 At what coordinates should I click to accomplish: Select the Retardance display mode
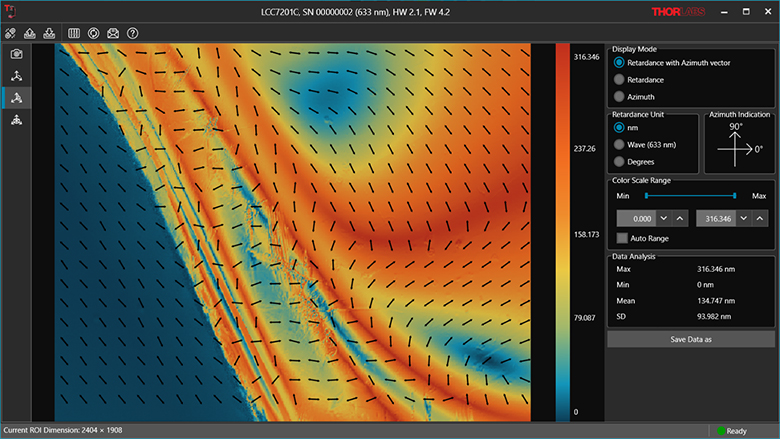tap(619, 80)
